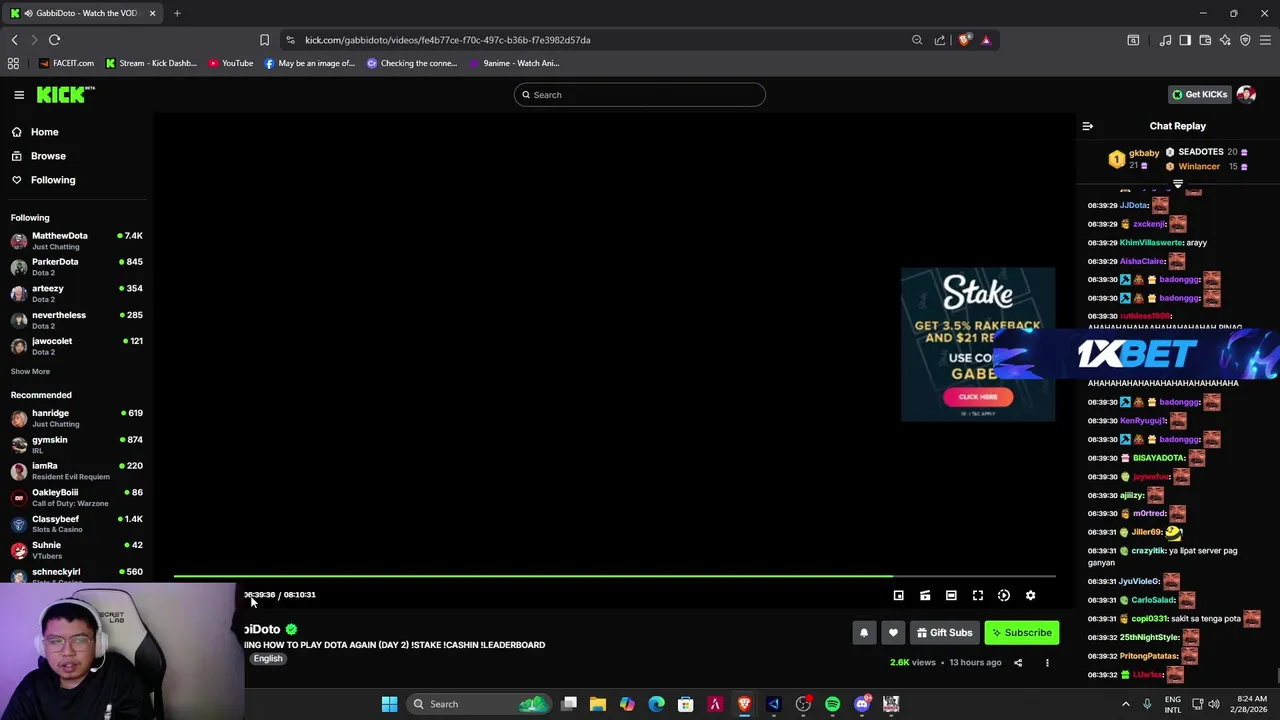
Task: Click the Kick logo
Action: coord(65,95)
